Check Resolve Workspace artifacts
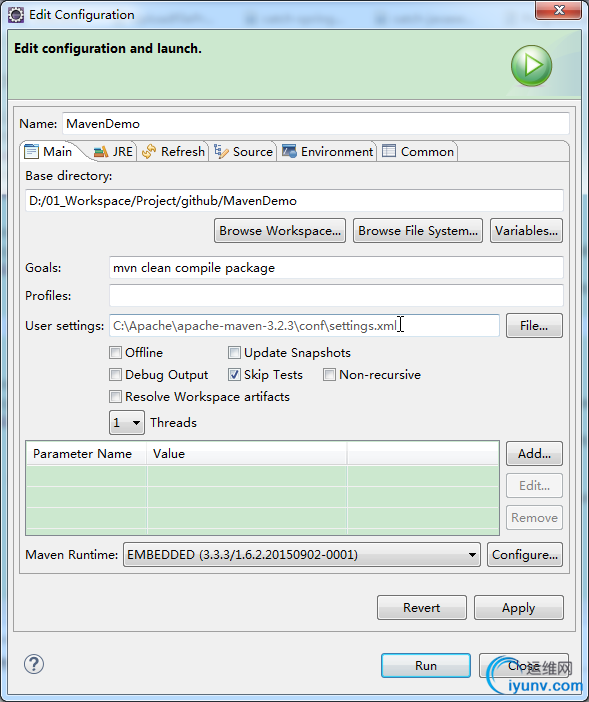 click(115, 397)
